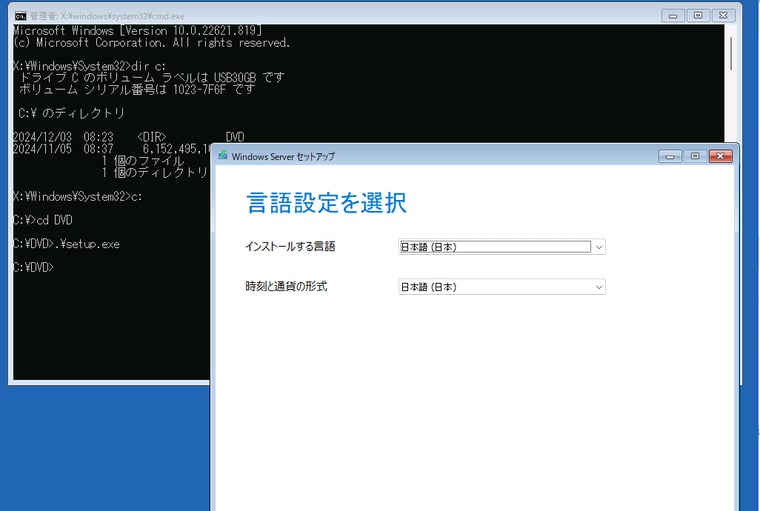Click the 1 個のファイル summary line

pos(143,160)
